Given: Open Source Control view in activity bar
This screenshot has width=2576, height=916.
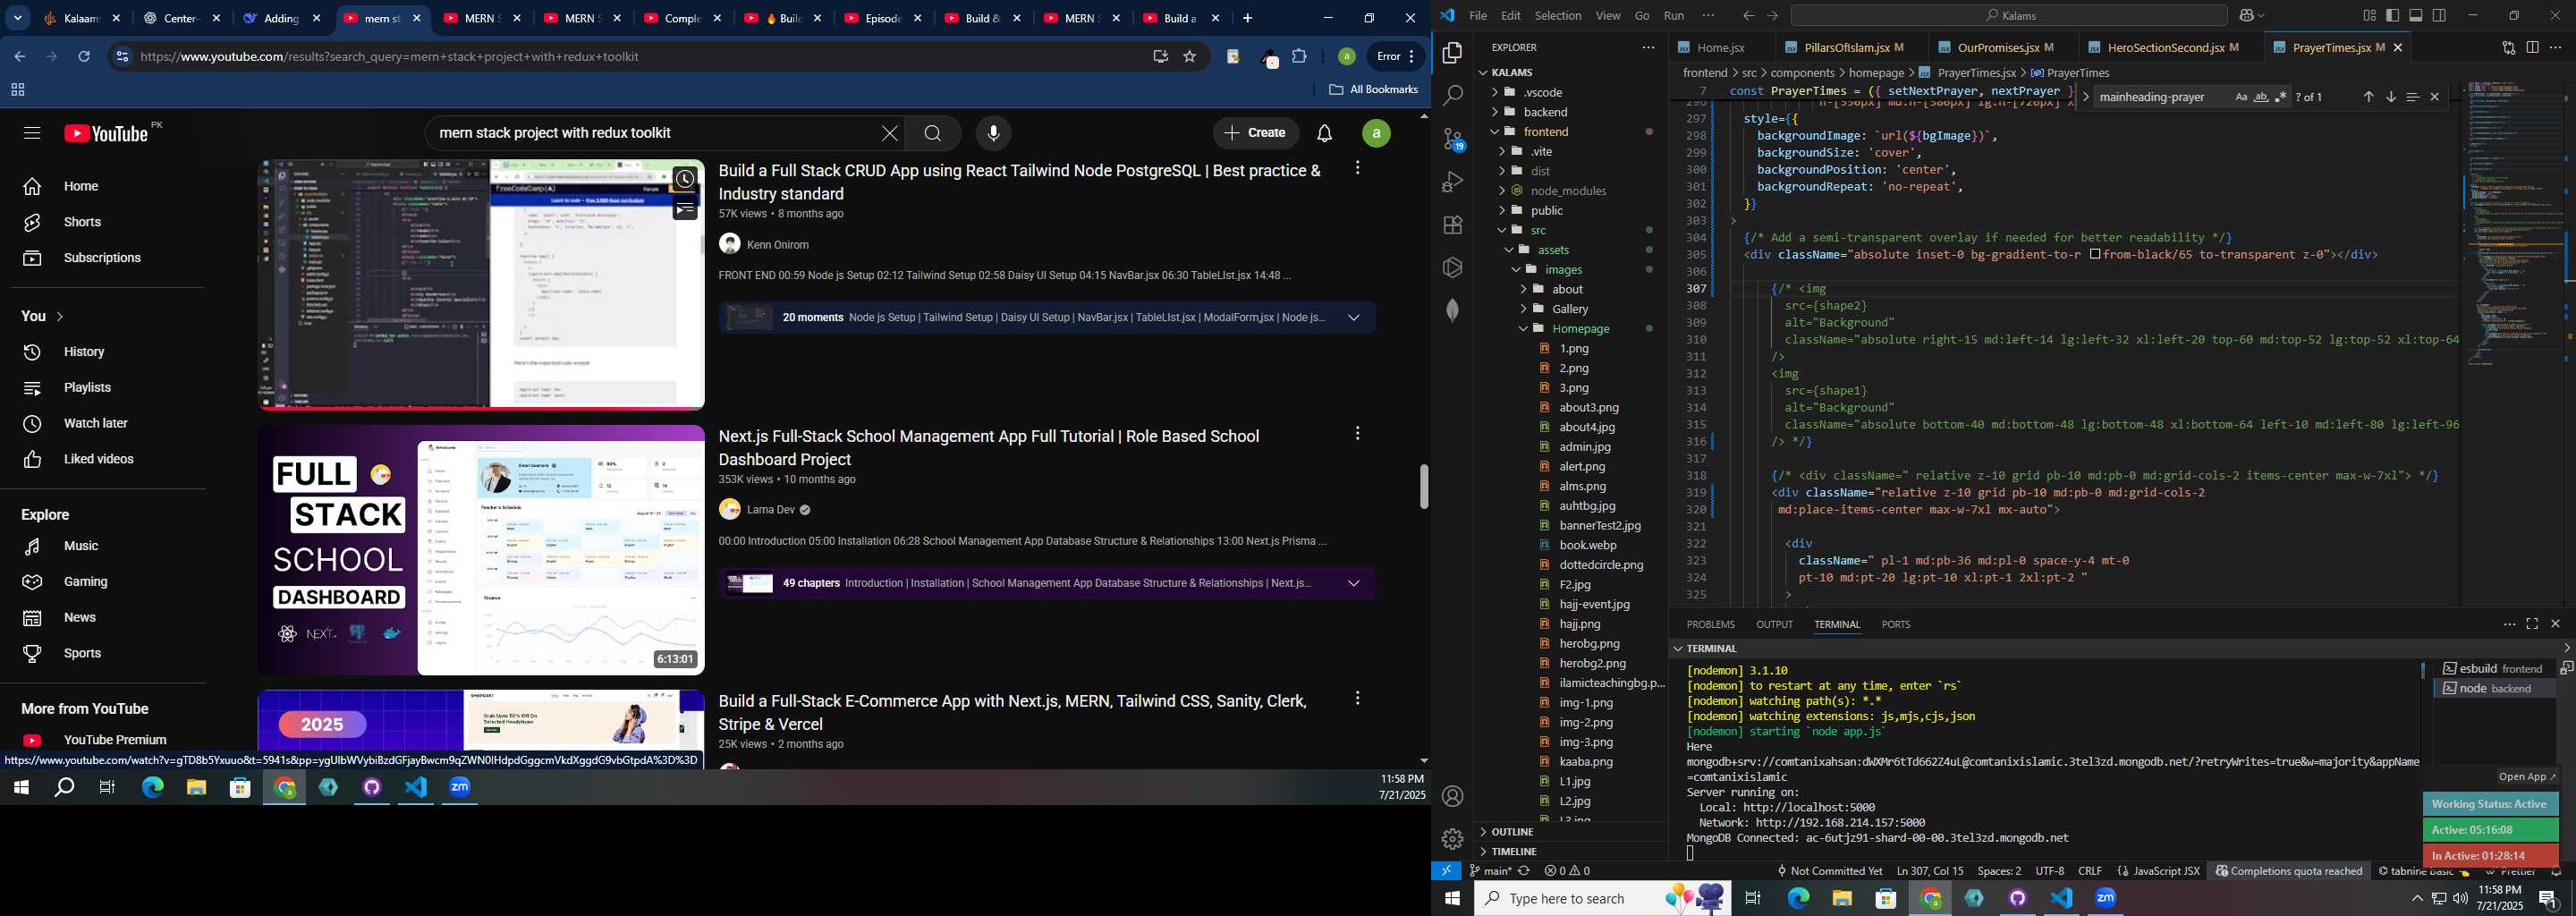Looking at the screenshot, I should coord(1452,139).
